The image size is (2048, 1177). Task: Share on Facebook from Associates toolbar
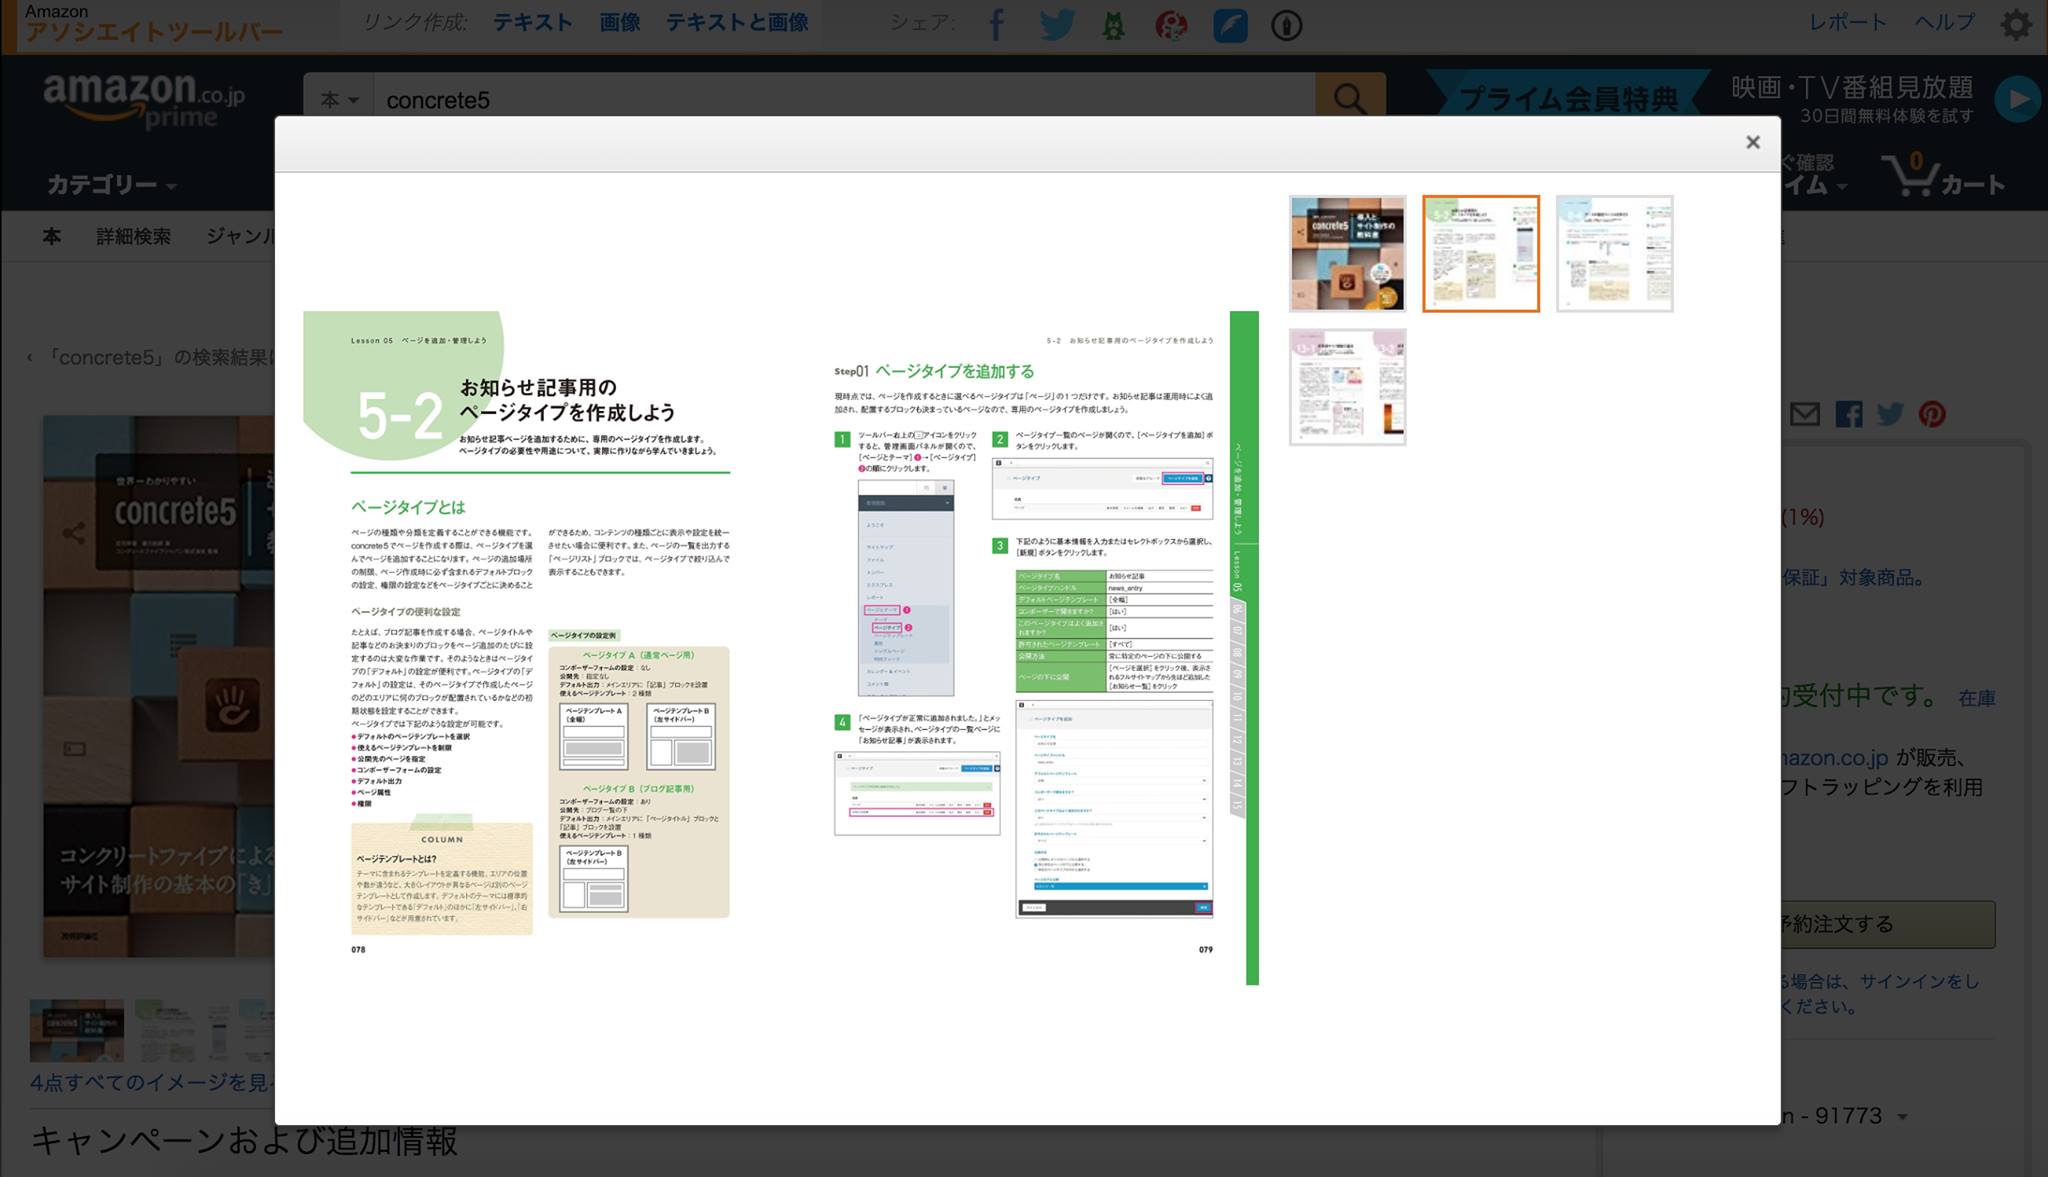996,24
